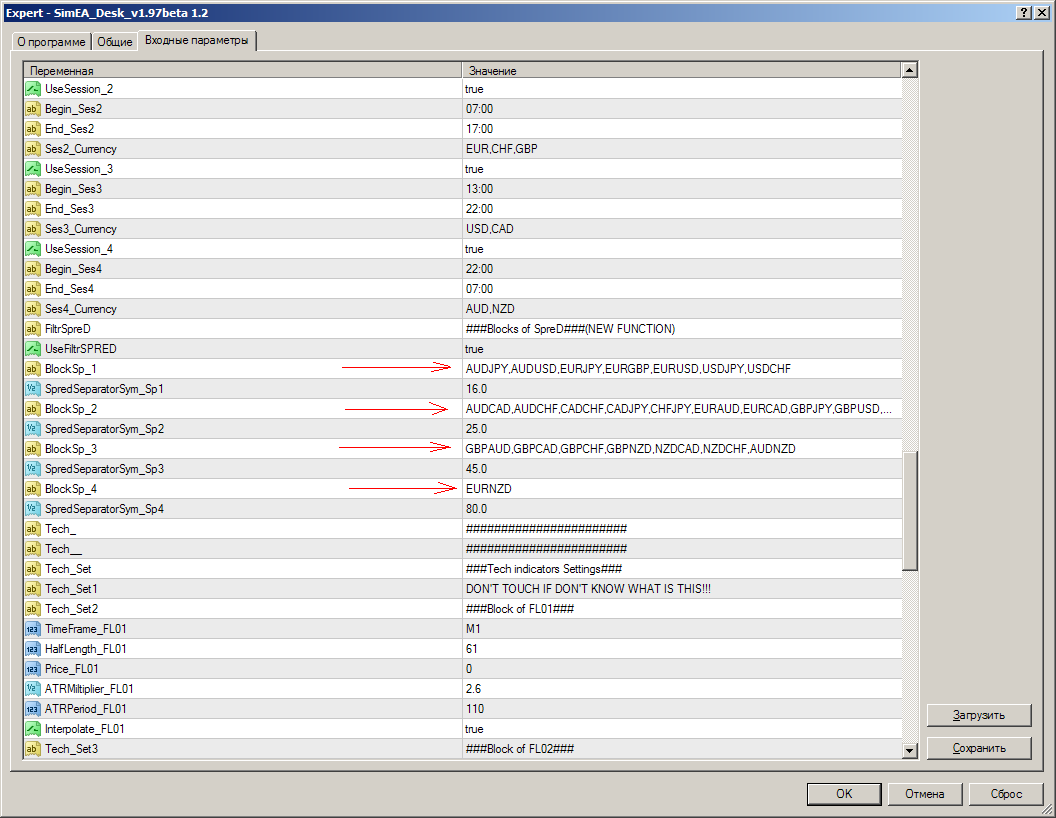Click the string icon beside BlockSp_2
1056x818 pixels.
(x=32, y=409)
